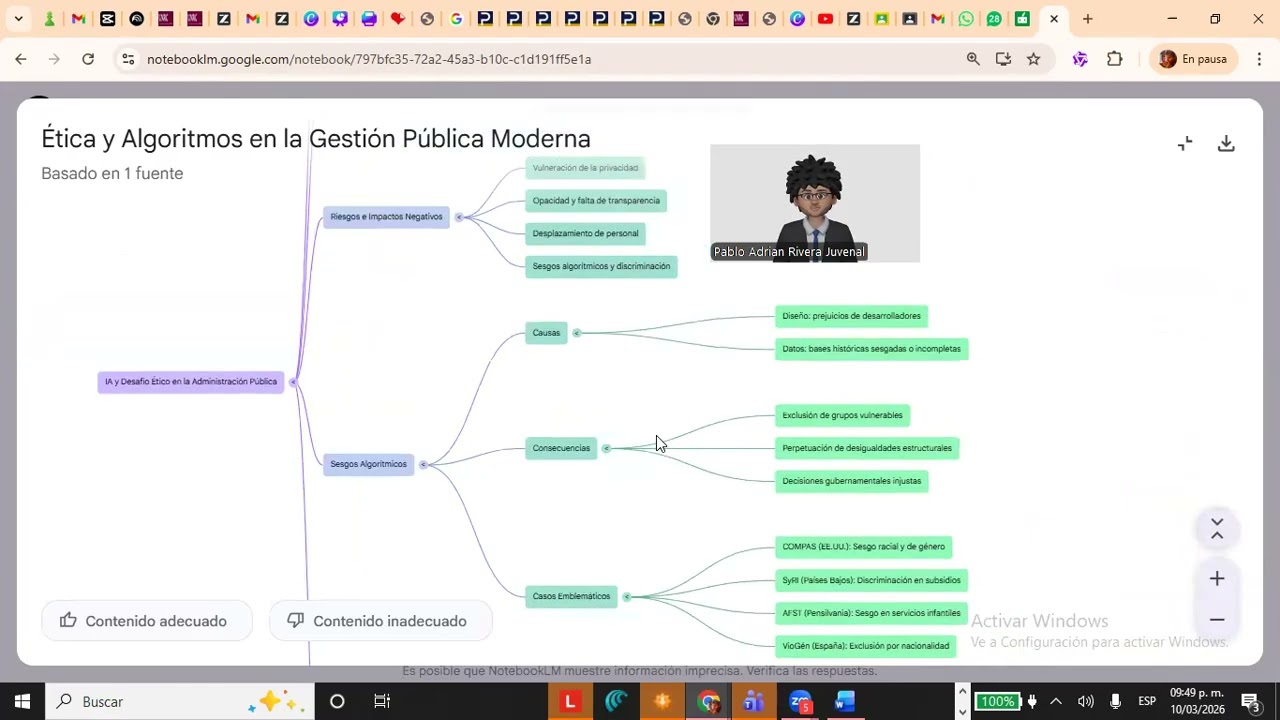The height and width of the screenshot is (720, 1280).
Task: Collapse the Sesgos Algorítmicos branch
Action: tap(423, 464)
